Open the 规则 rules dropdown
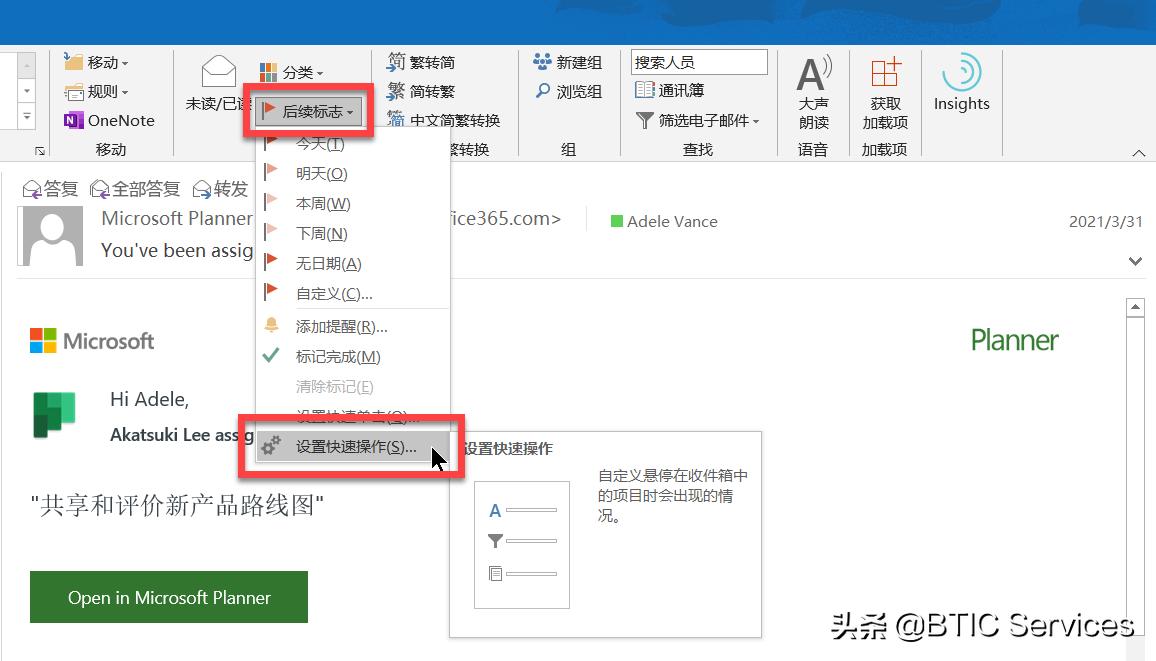 [103, 91]
